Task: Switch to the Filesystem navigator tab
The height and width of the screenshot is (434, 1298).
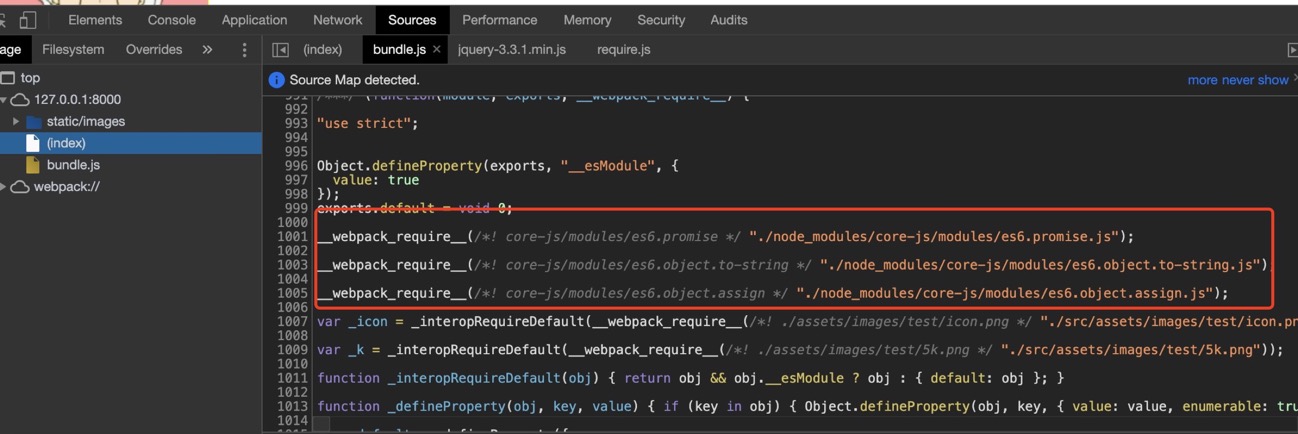Action: tap(73, 50)
